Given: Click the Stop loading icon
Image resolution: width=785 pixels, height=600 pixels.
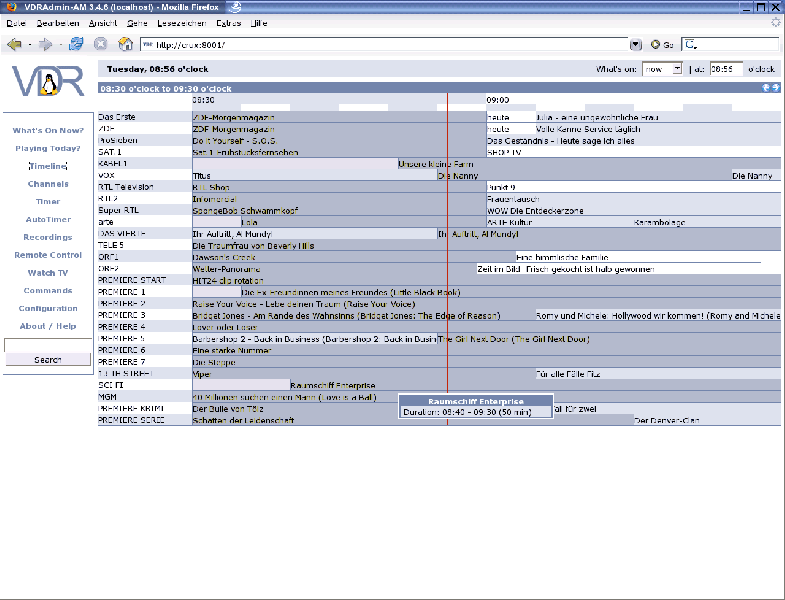Looking at the screenshot, I should tap(100, 44).
